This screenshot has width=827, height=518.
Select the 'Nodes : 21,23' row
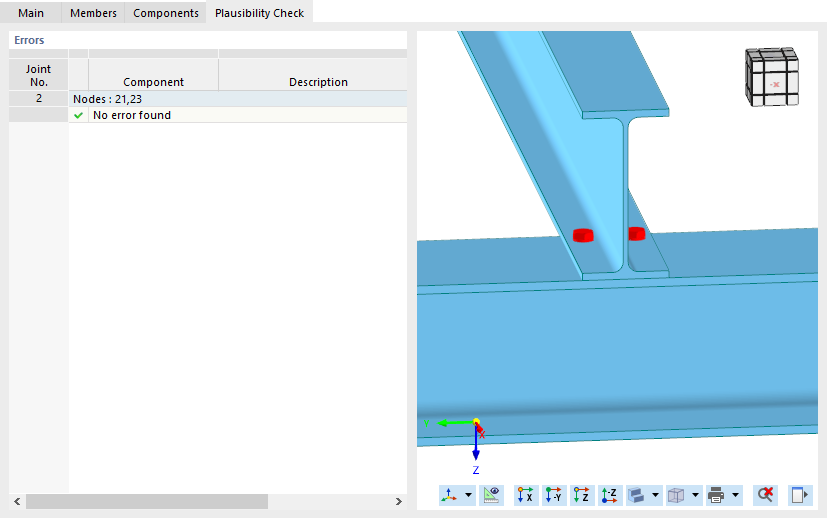click(238, 99)
